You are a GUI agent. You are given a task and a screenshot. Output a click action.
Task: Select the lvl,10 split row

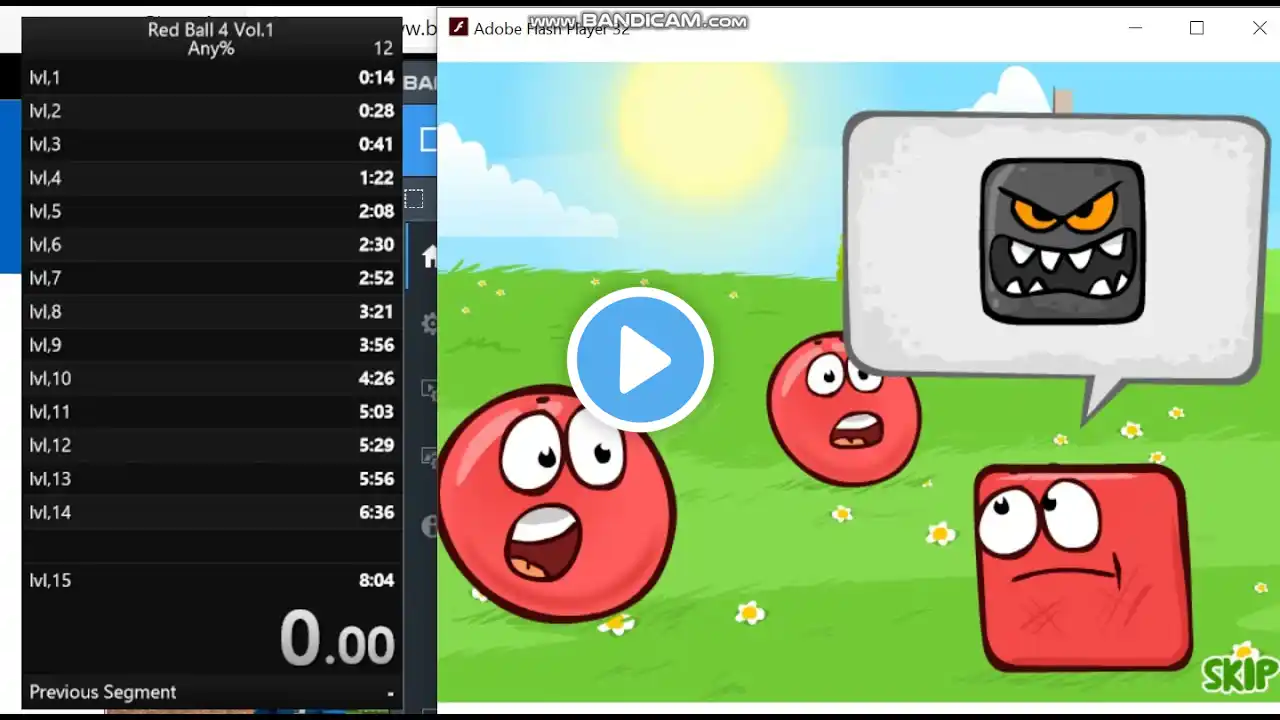pos(212,378)
